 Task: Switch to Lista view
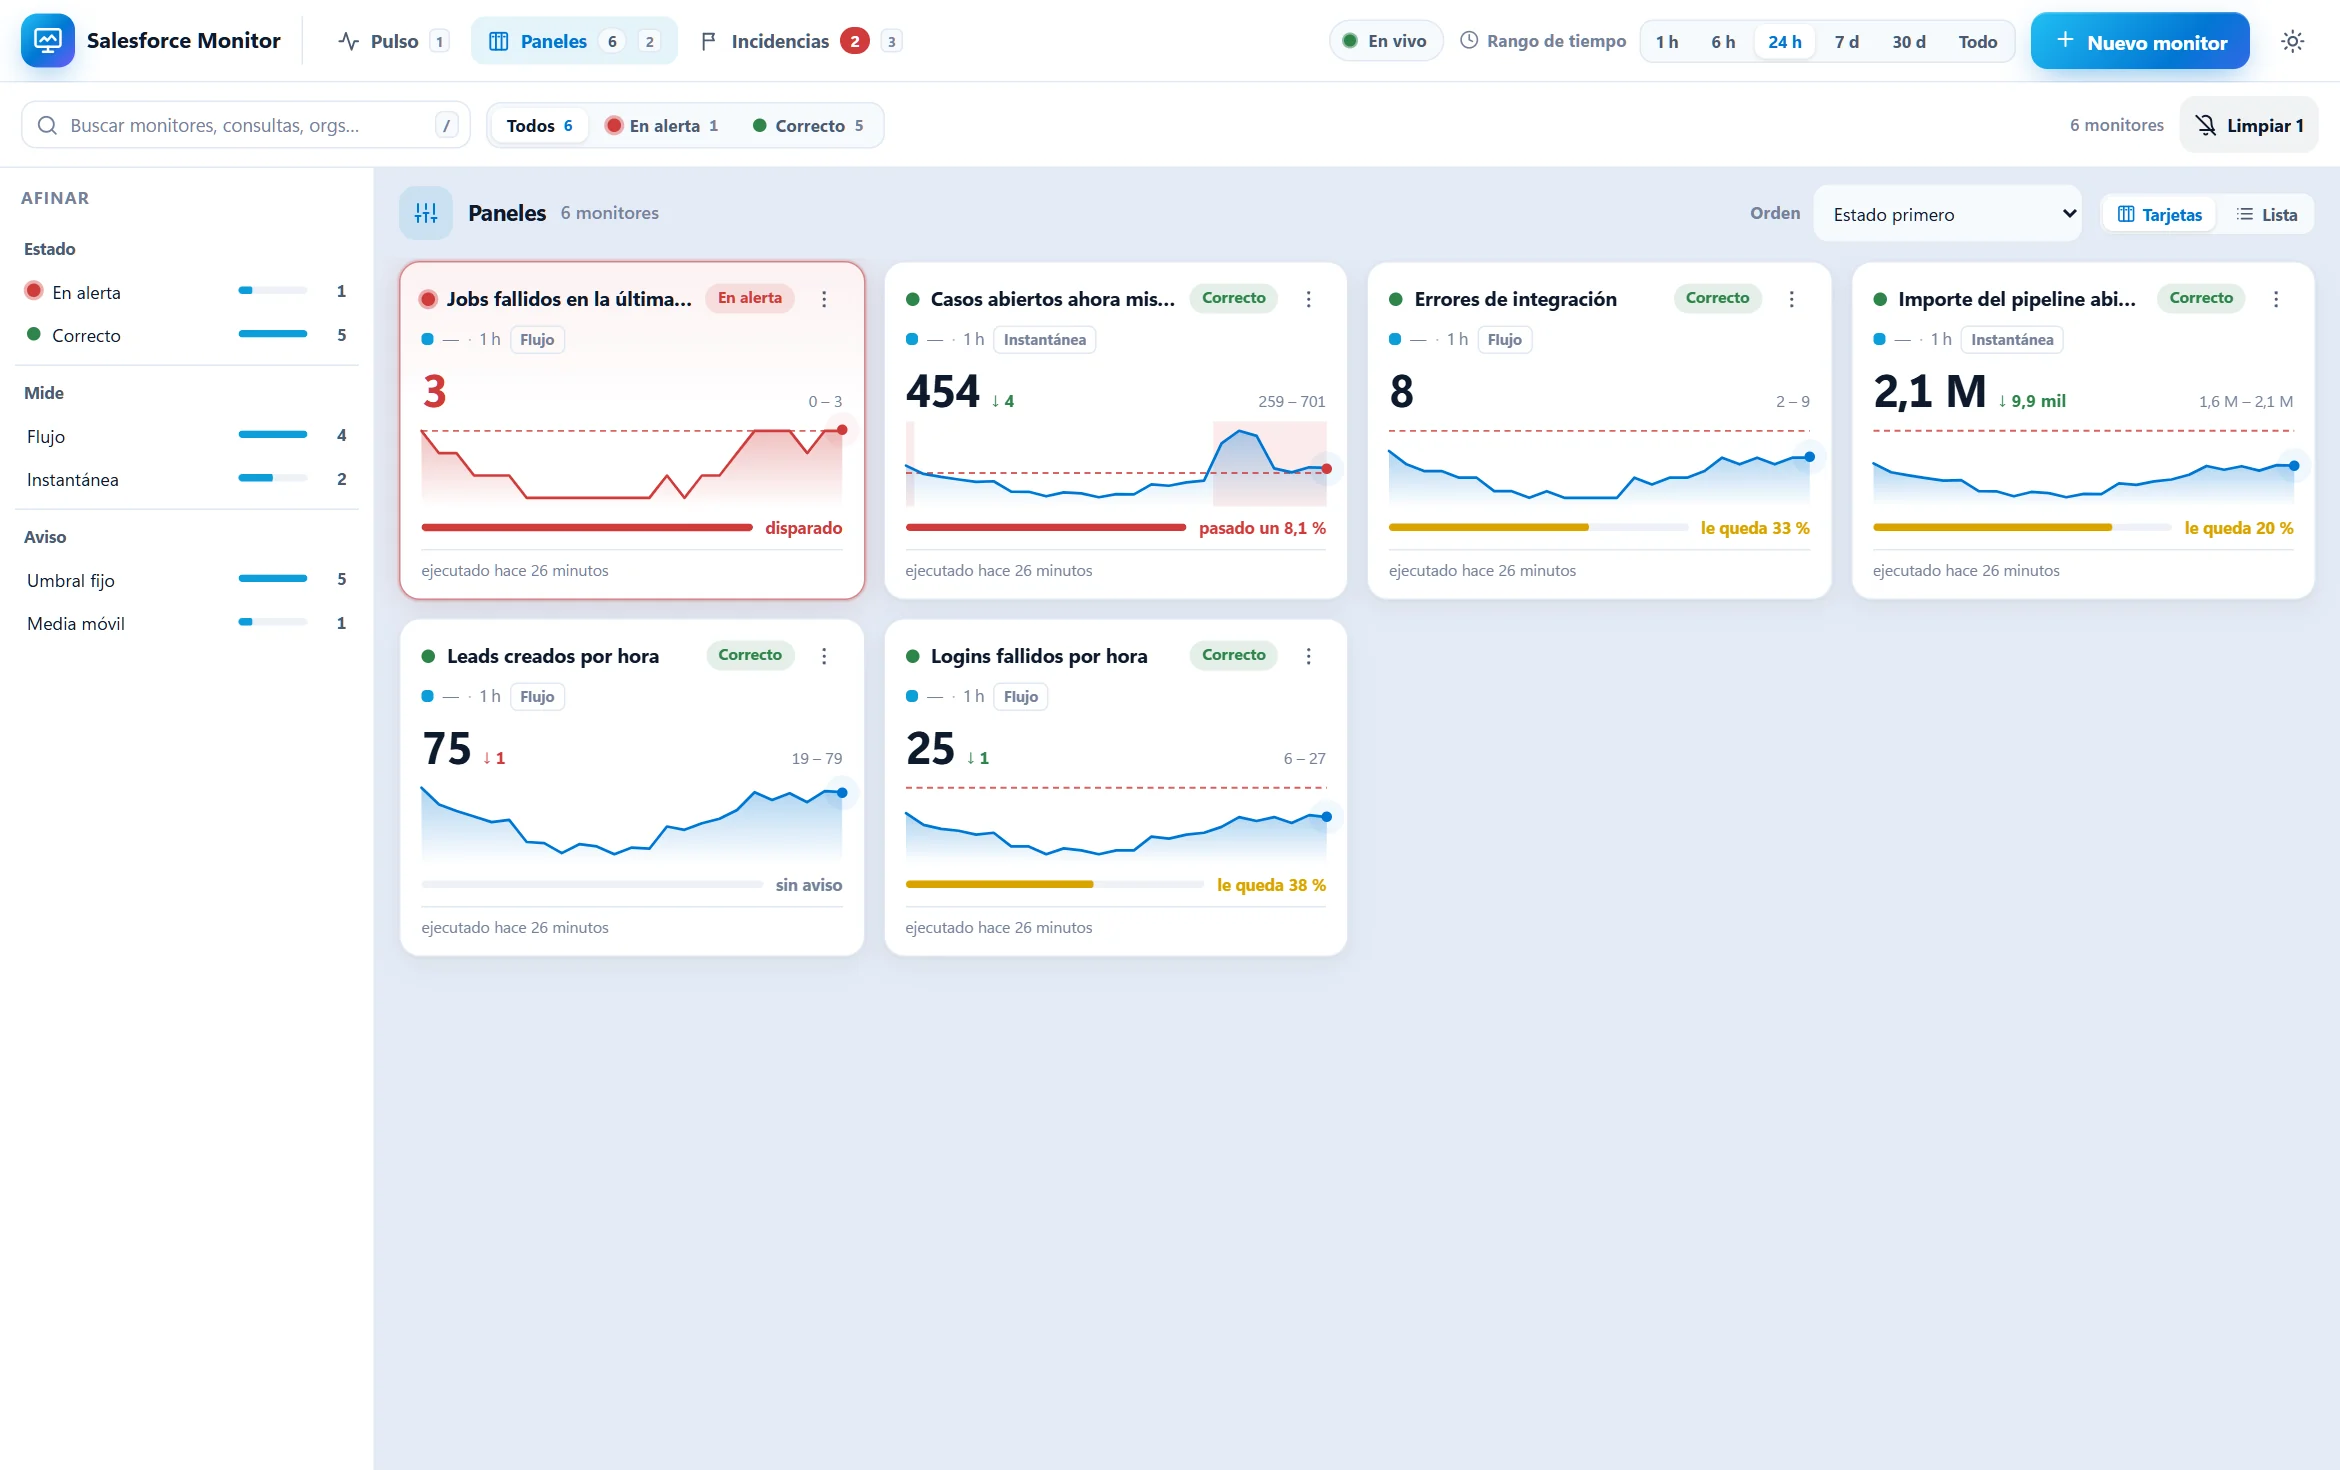coord(2267,214)
